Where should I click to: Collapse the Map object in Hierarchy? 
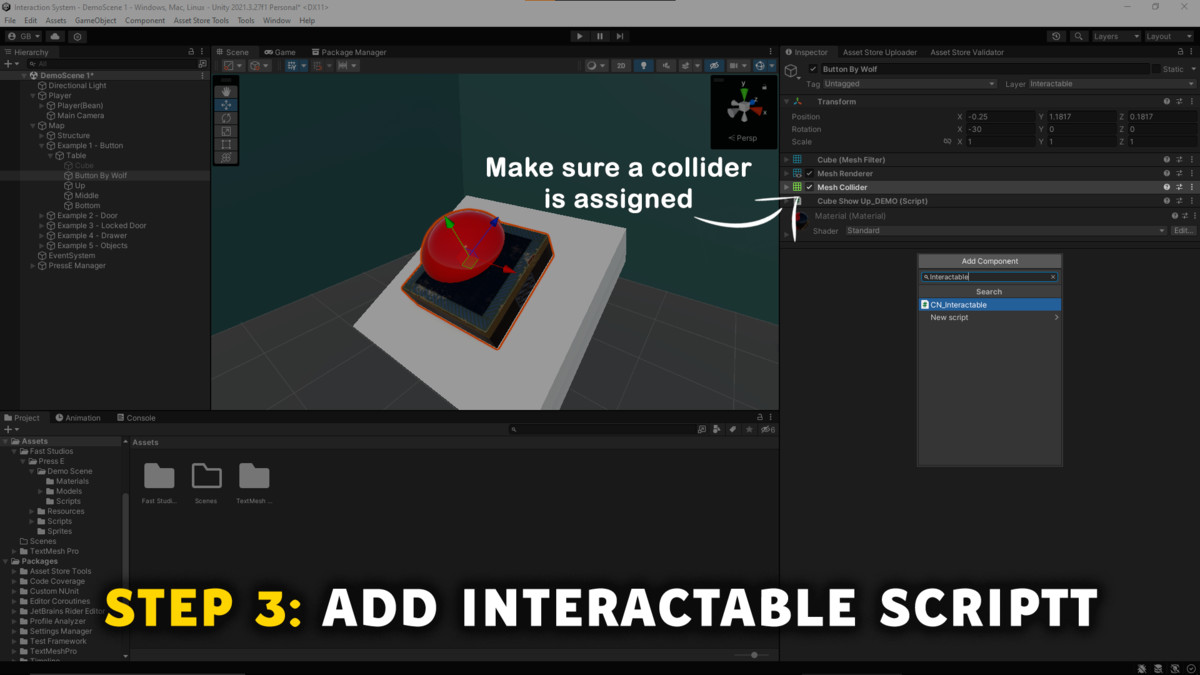click(x=33, y=126)
